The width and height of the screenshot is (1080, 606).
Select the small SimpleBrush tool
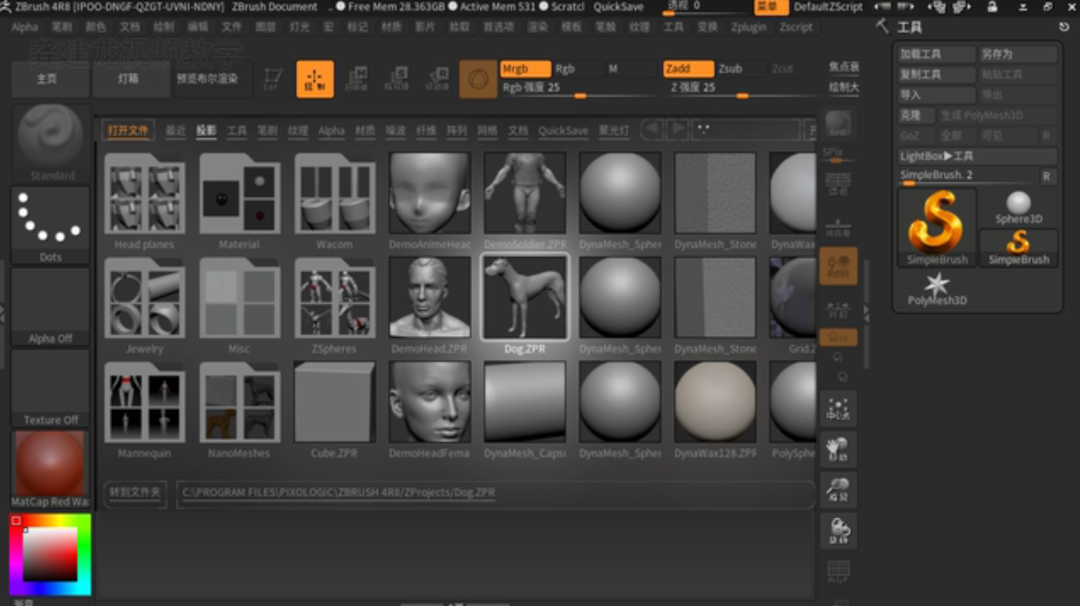pos(1019,248)
